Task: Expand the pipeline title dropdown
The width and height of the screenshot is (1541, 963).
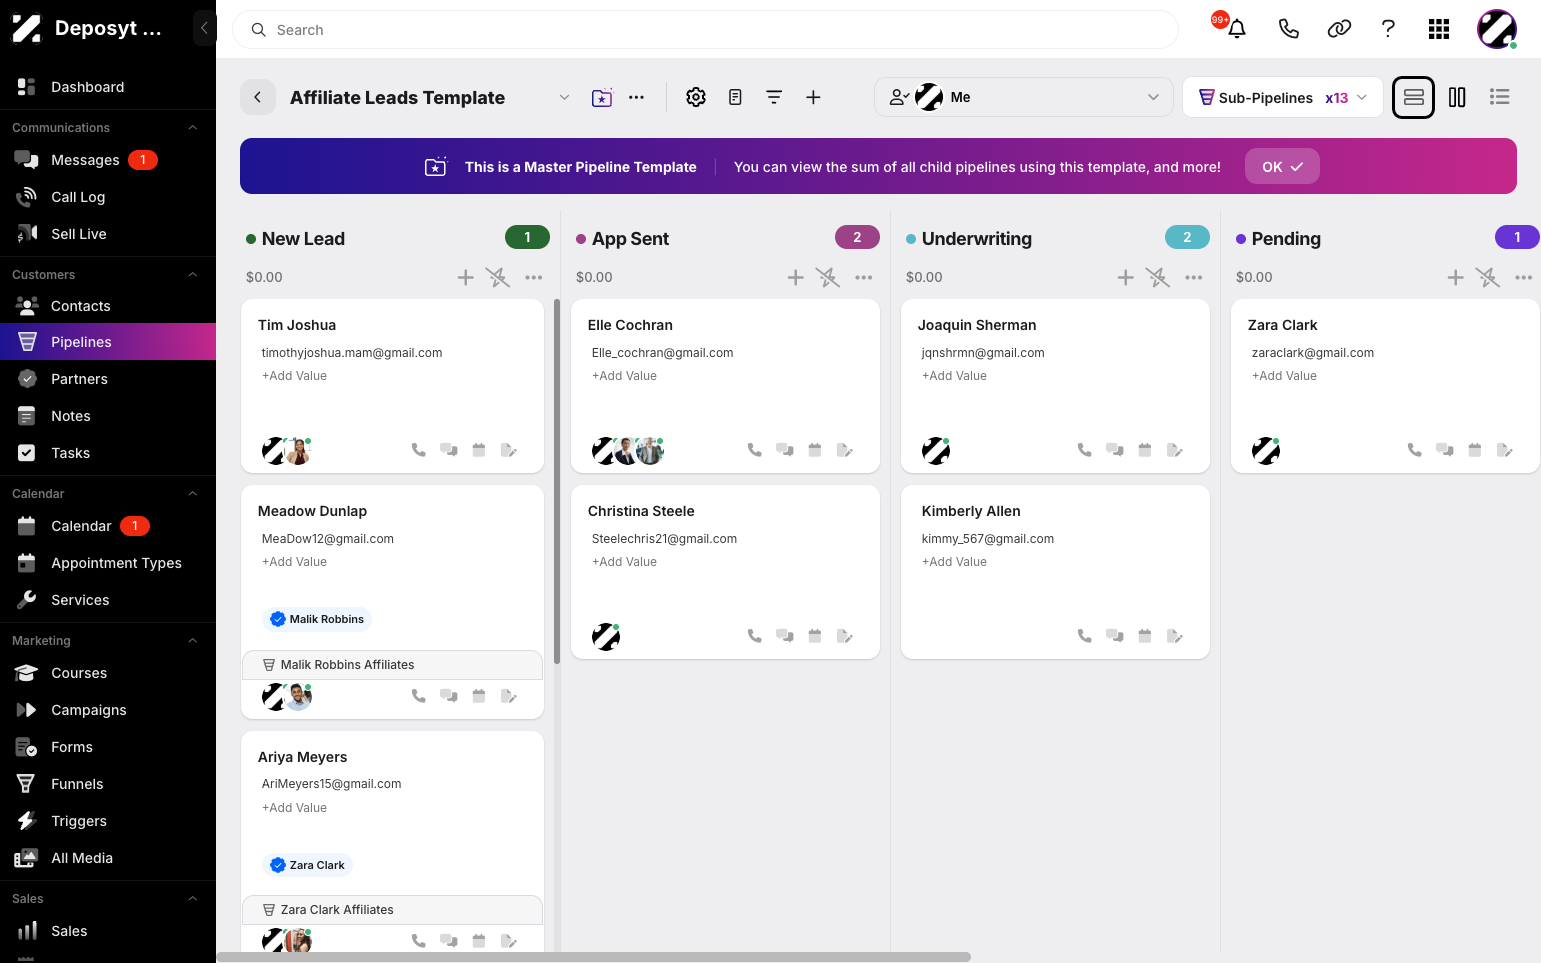Action: [x=564, y=97]
